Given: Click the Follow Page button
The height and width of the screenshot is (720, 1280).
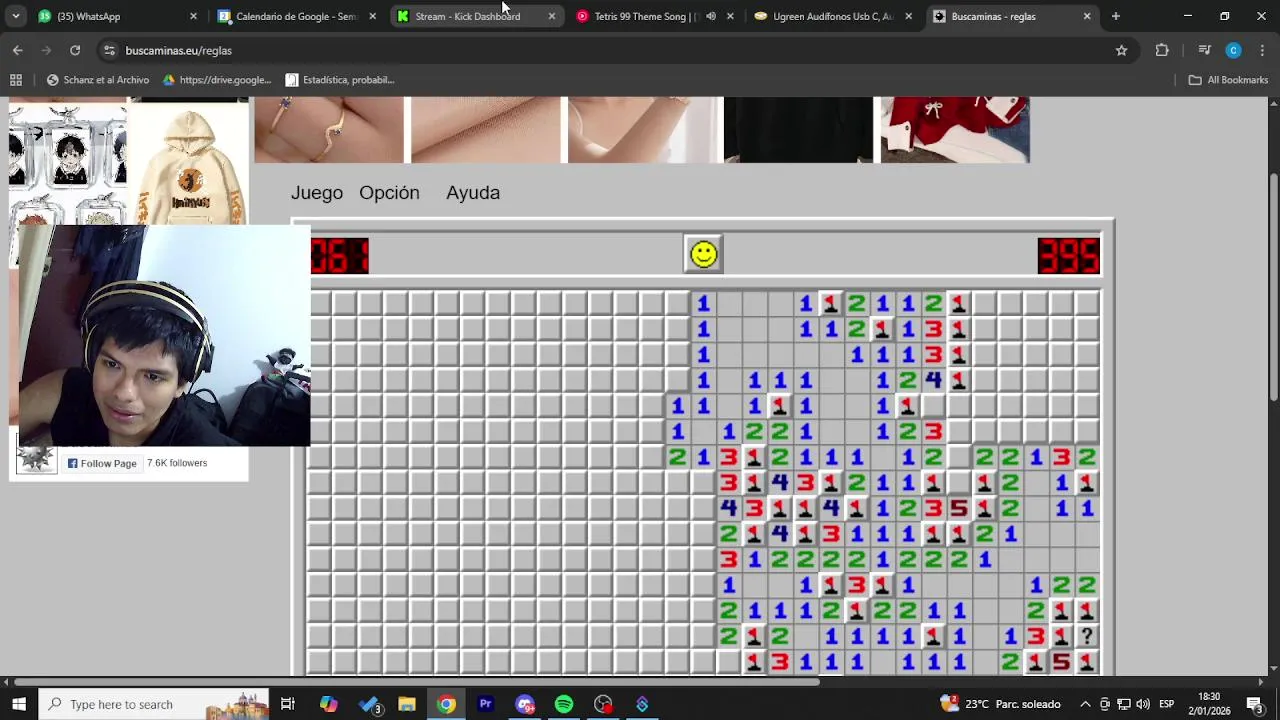Looking at the screenshot, I should (x=102, y=463).
